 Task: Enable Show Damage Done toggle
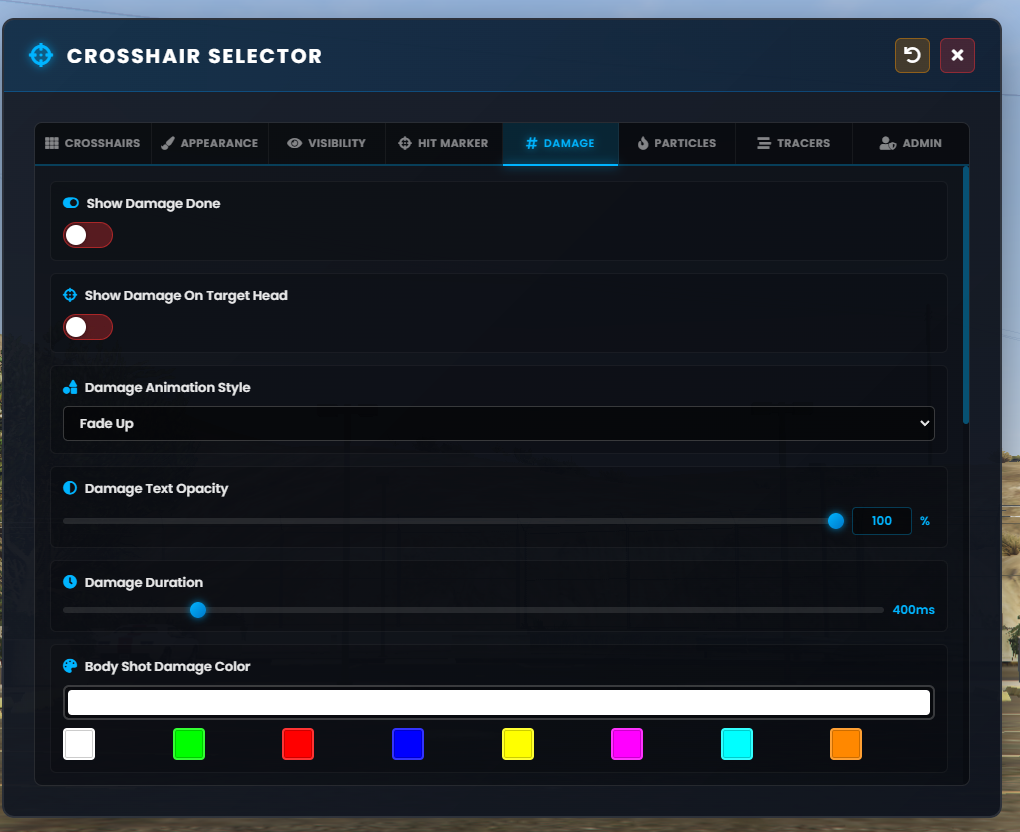(x=88, y=235)
